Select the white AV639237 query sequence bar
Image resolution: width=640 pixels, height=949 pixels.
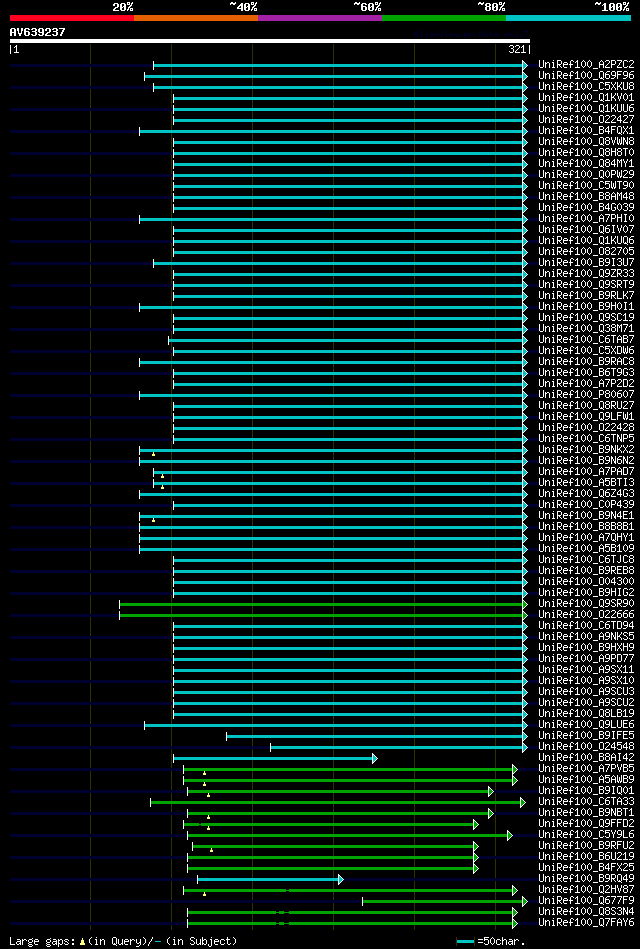coord(269,41)
